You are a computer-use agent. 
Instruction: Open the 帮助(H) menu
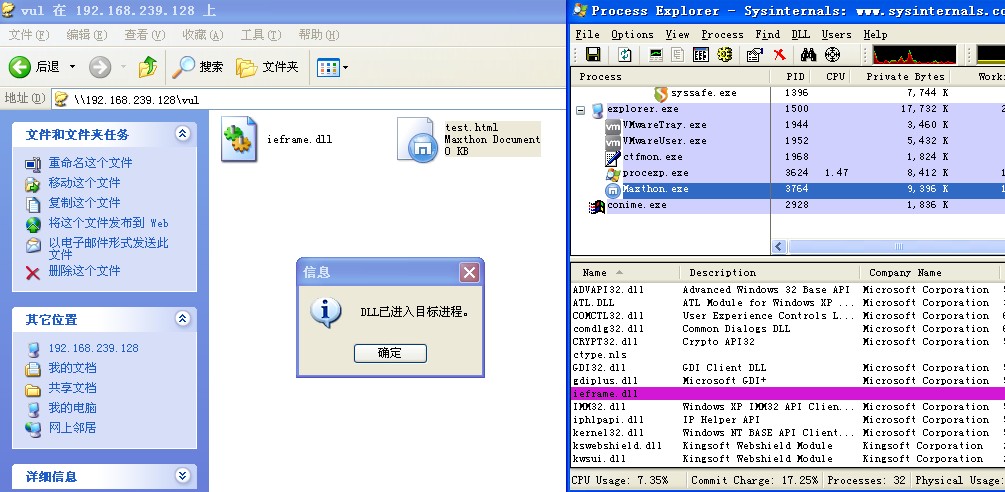point(319,35)
